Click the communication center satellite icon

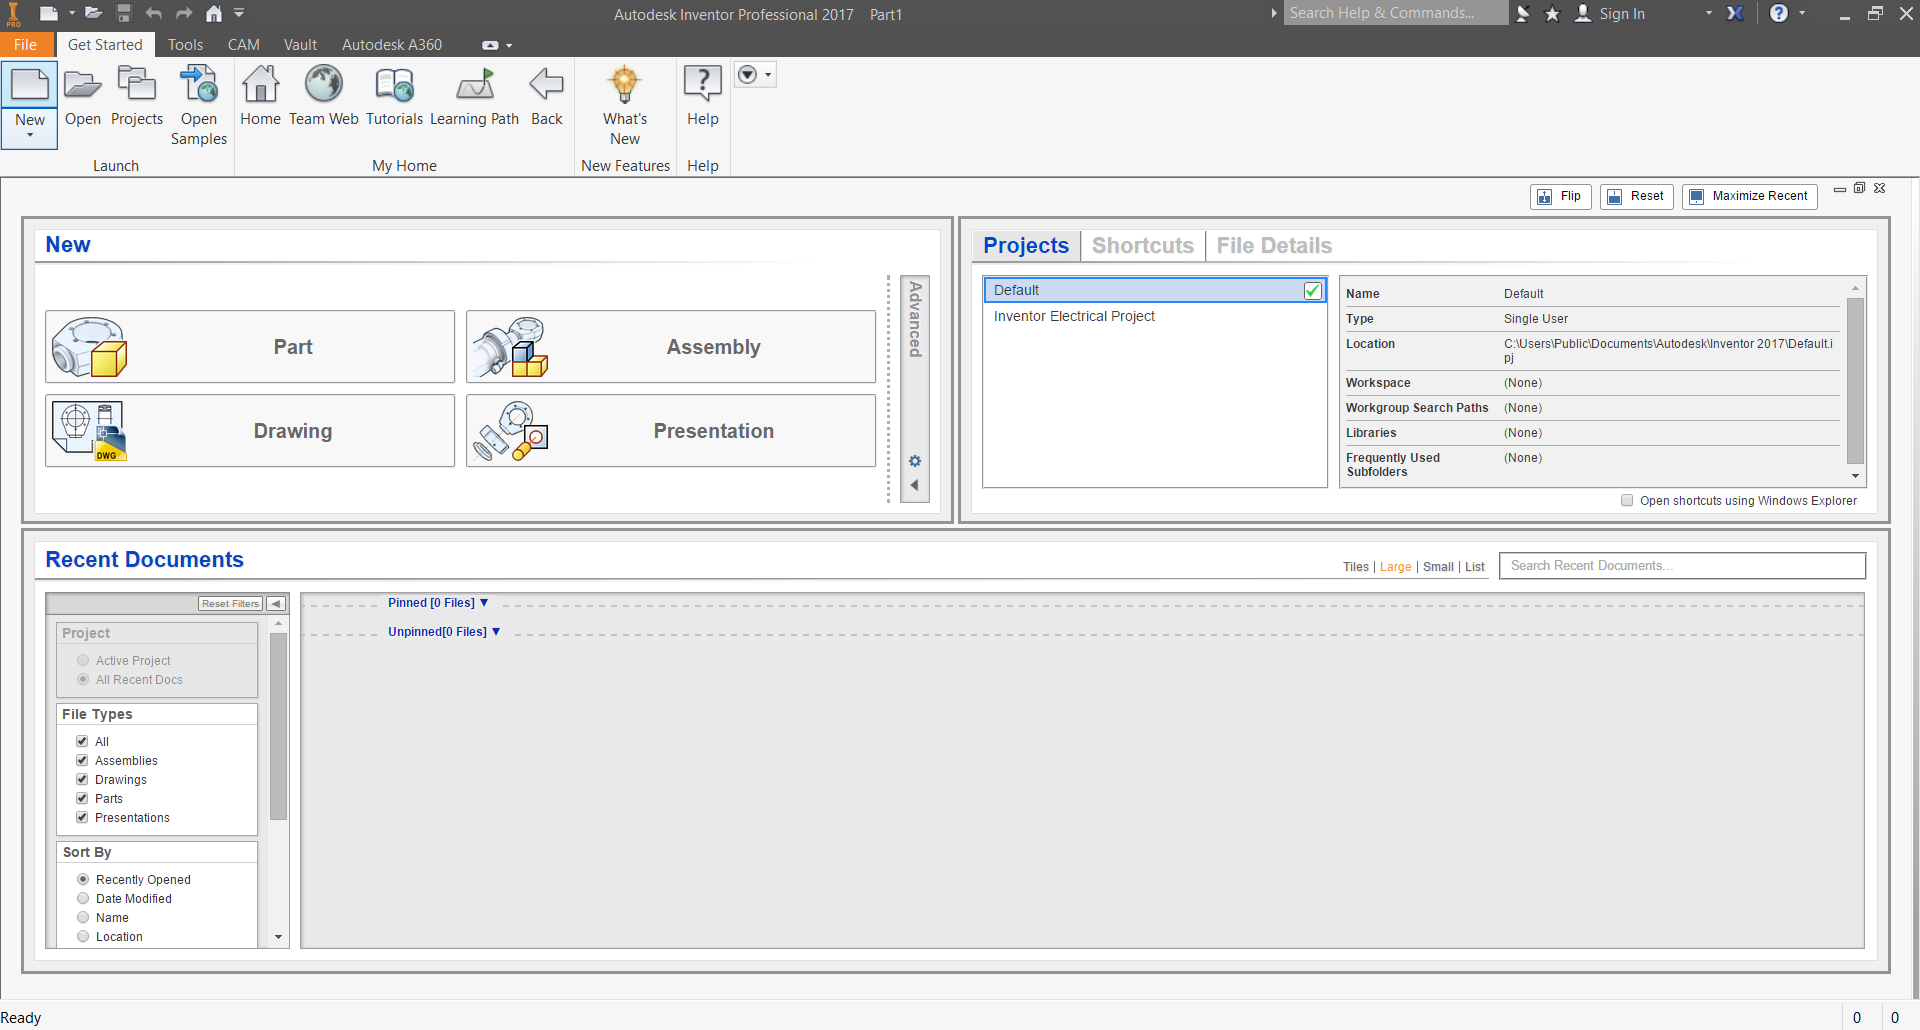click(x=1523, y=14)
